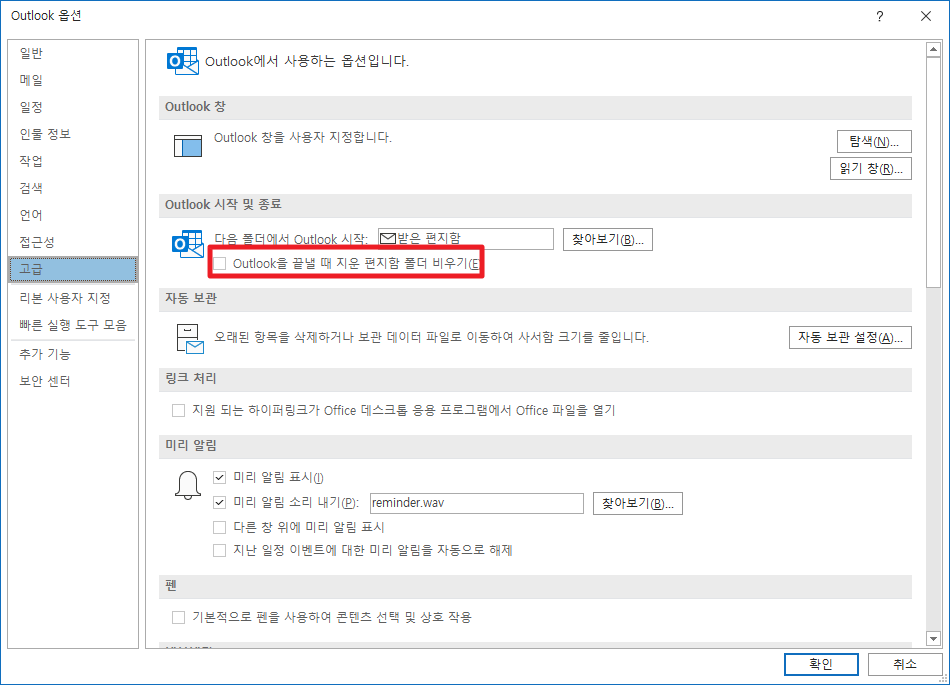
Task: Click the 읽기 창(R)... button
Action: point(871,168)
